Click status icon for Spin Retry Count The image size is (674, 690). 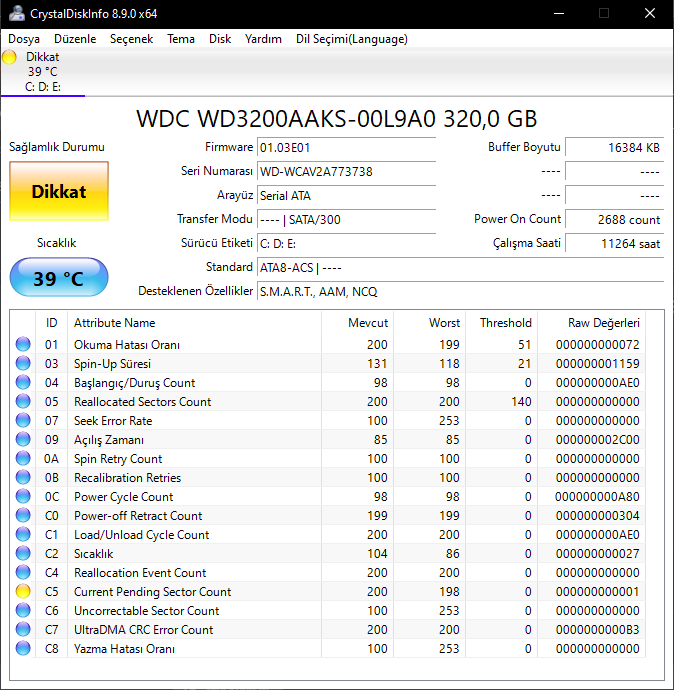(x=23, y=458)
